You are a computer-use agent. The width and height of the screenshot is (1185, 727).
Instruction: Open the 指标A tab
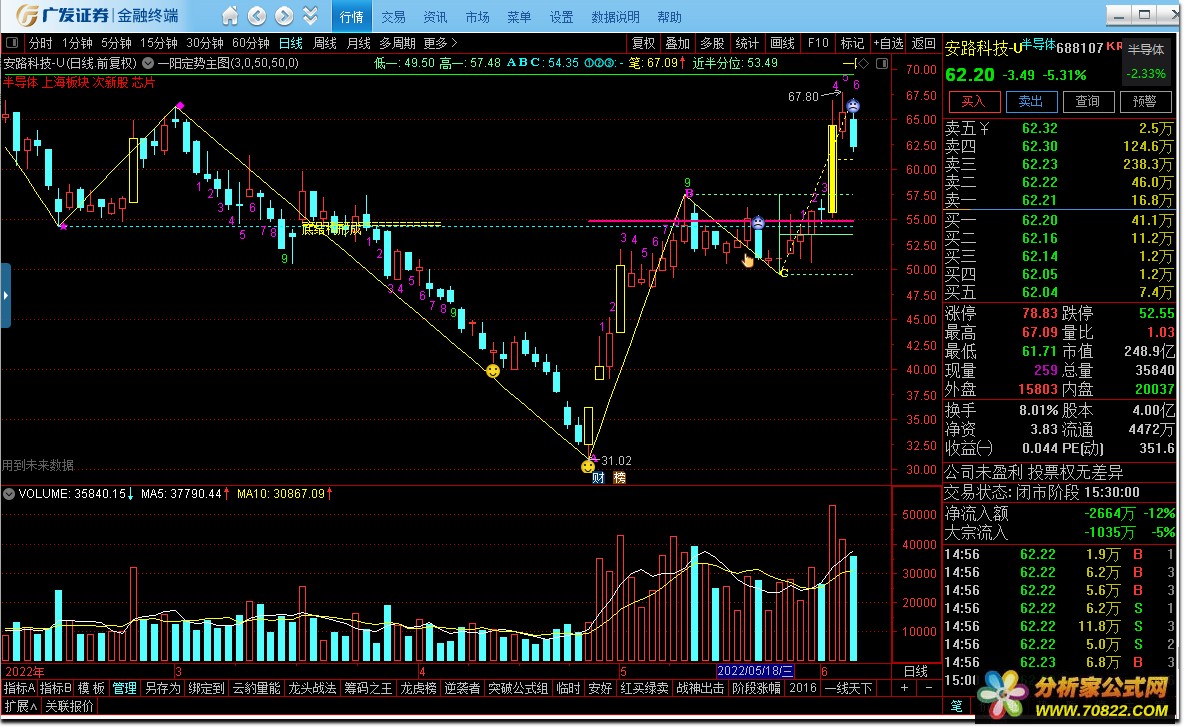[20, 688]
